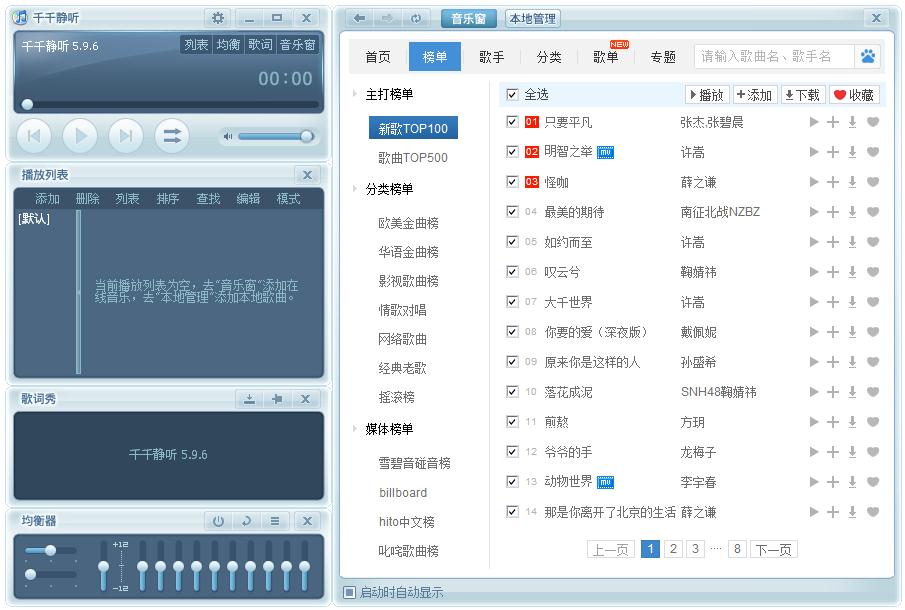The height and width of the screenshot is (610, 905).
Task: Search with the paw icon
Action: 867,56
